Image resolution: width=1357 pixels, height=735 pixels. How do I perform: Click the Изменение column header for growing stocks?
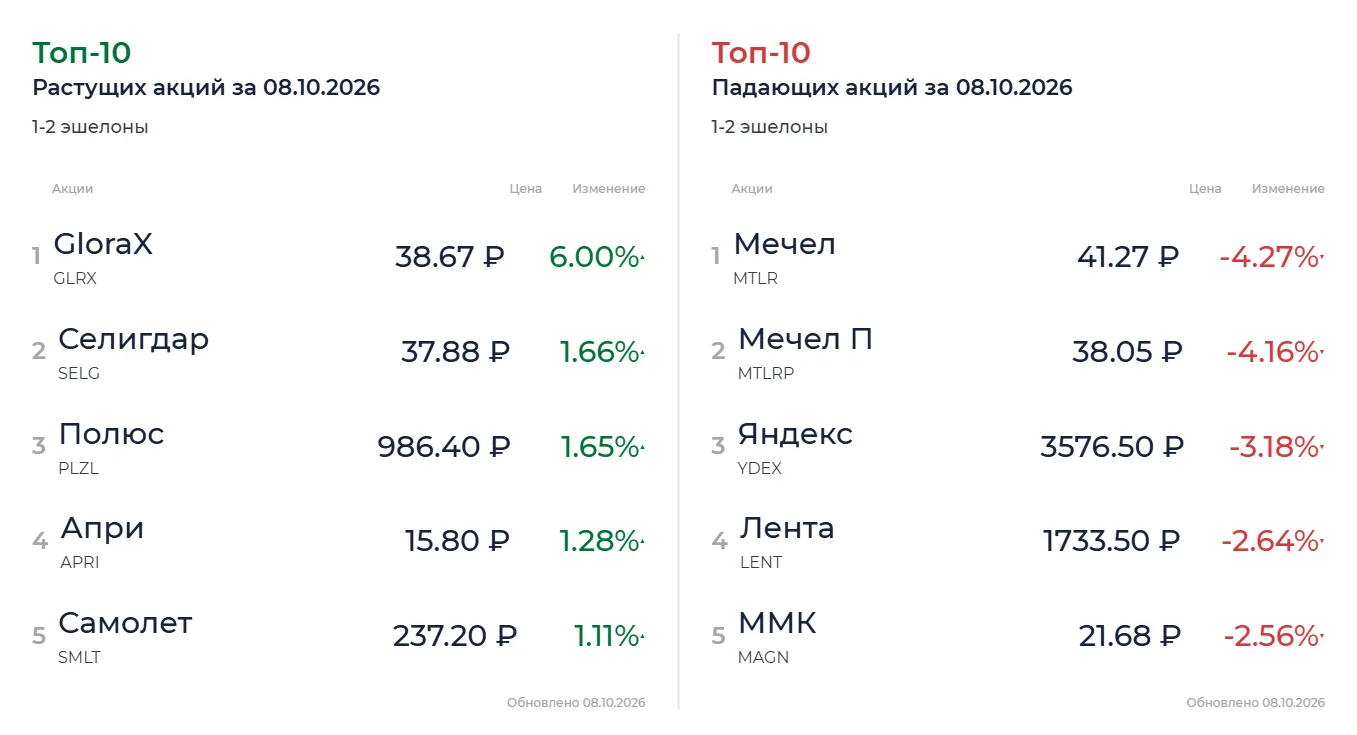[609, 188]
